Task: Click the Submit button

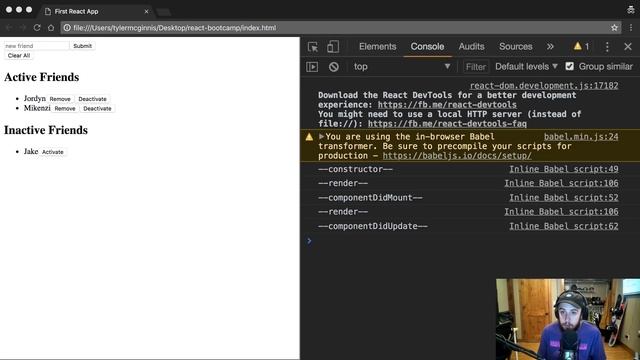Action: click(x=82, y=46)
